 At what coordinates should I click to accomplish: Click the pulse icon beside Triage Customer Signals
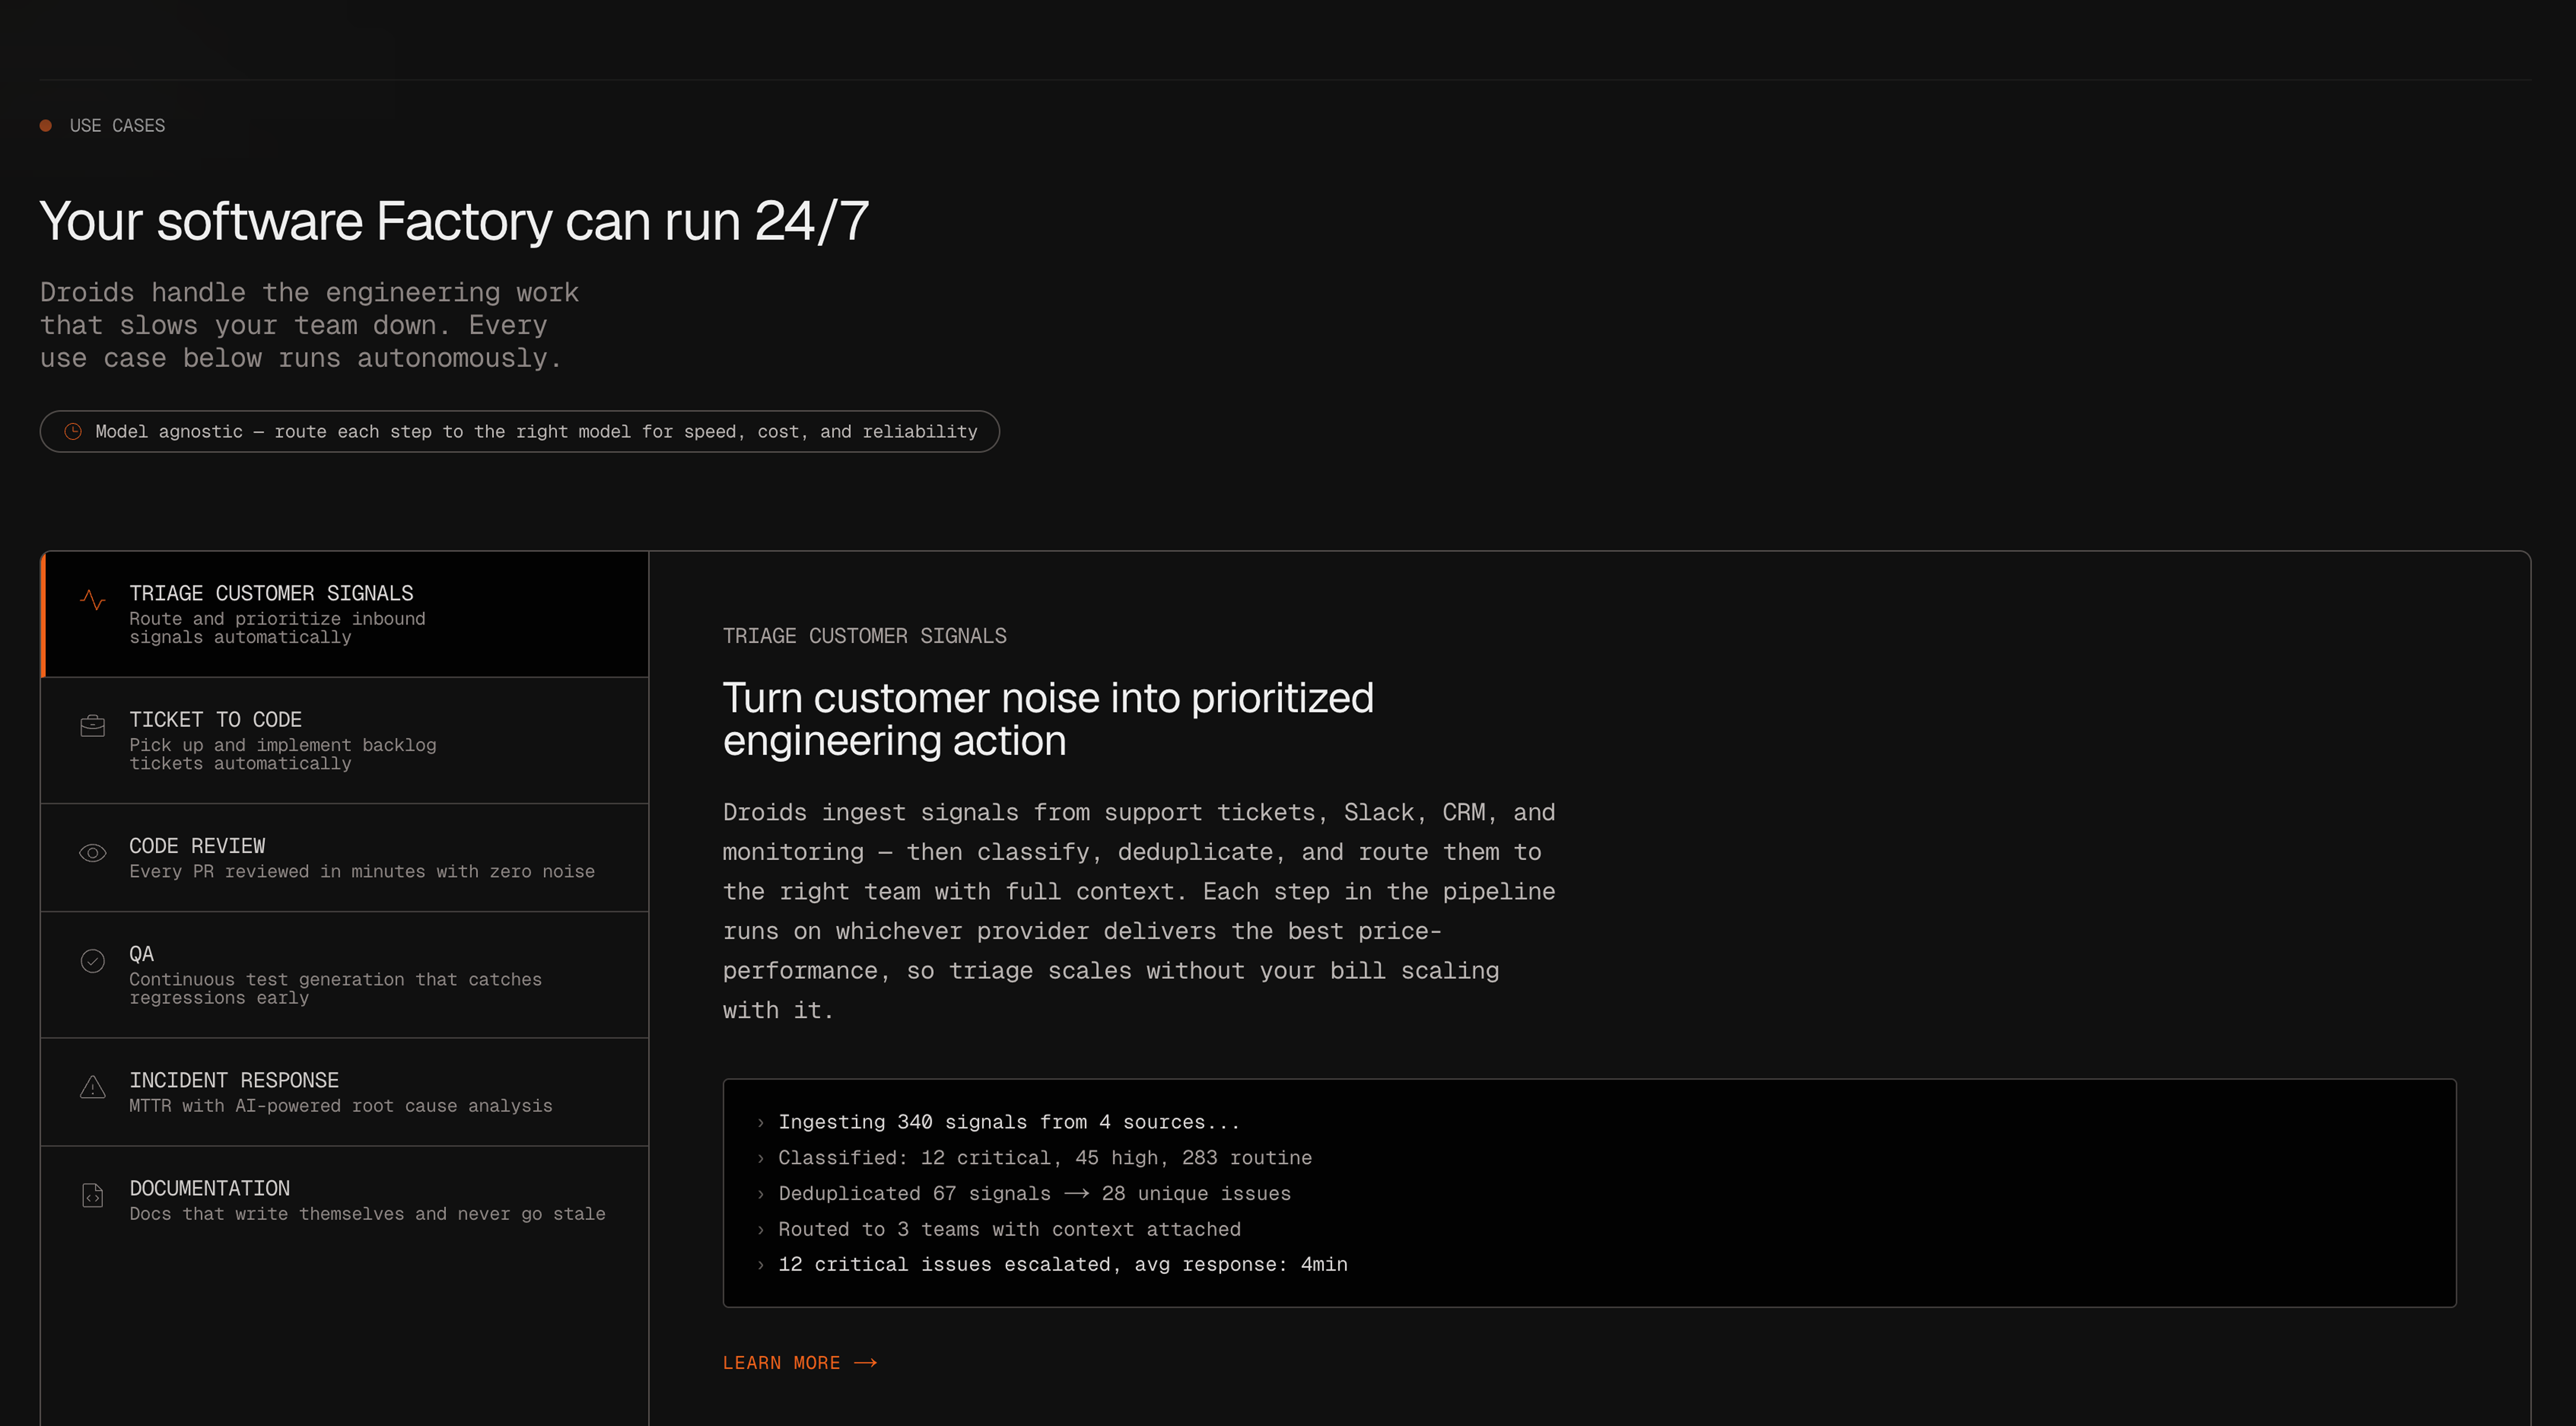(92, 600)
